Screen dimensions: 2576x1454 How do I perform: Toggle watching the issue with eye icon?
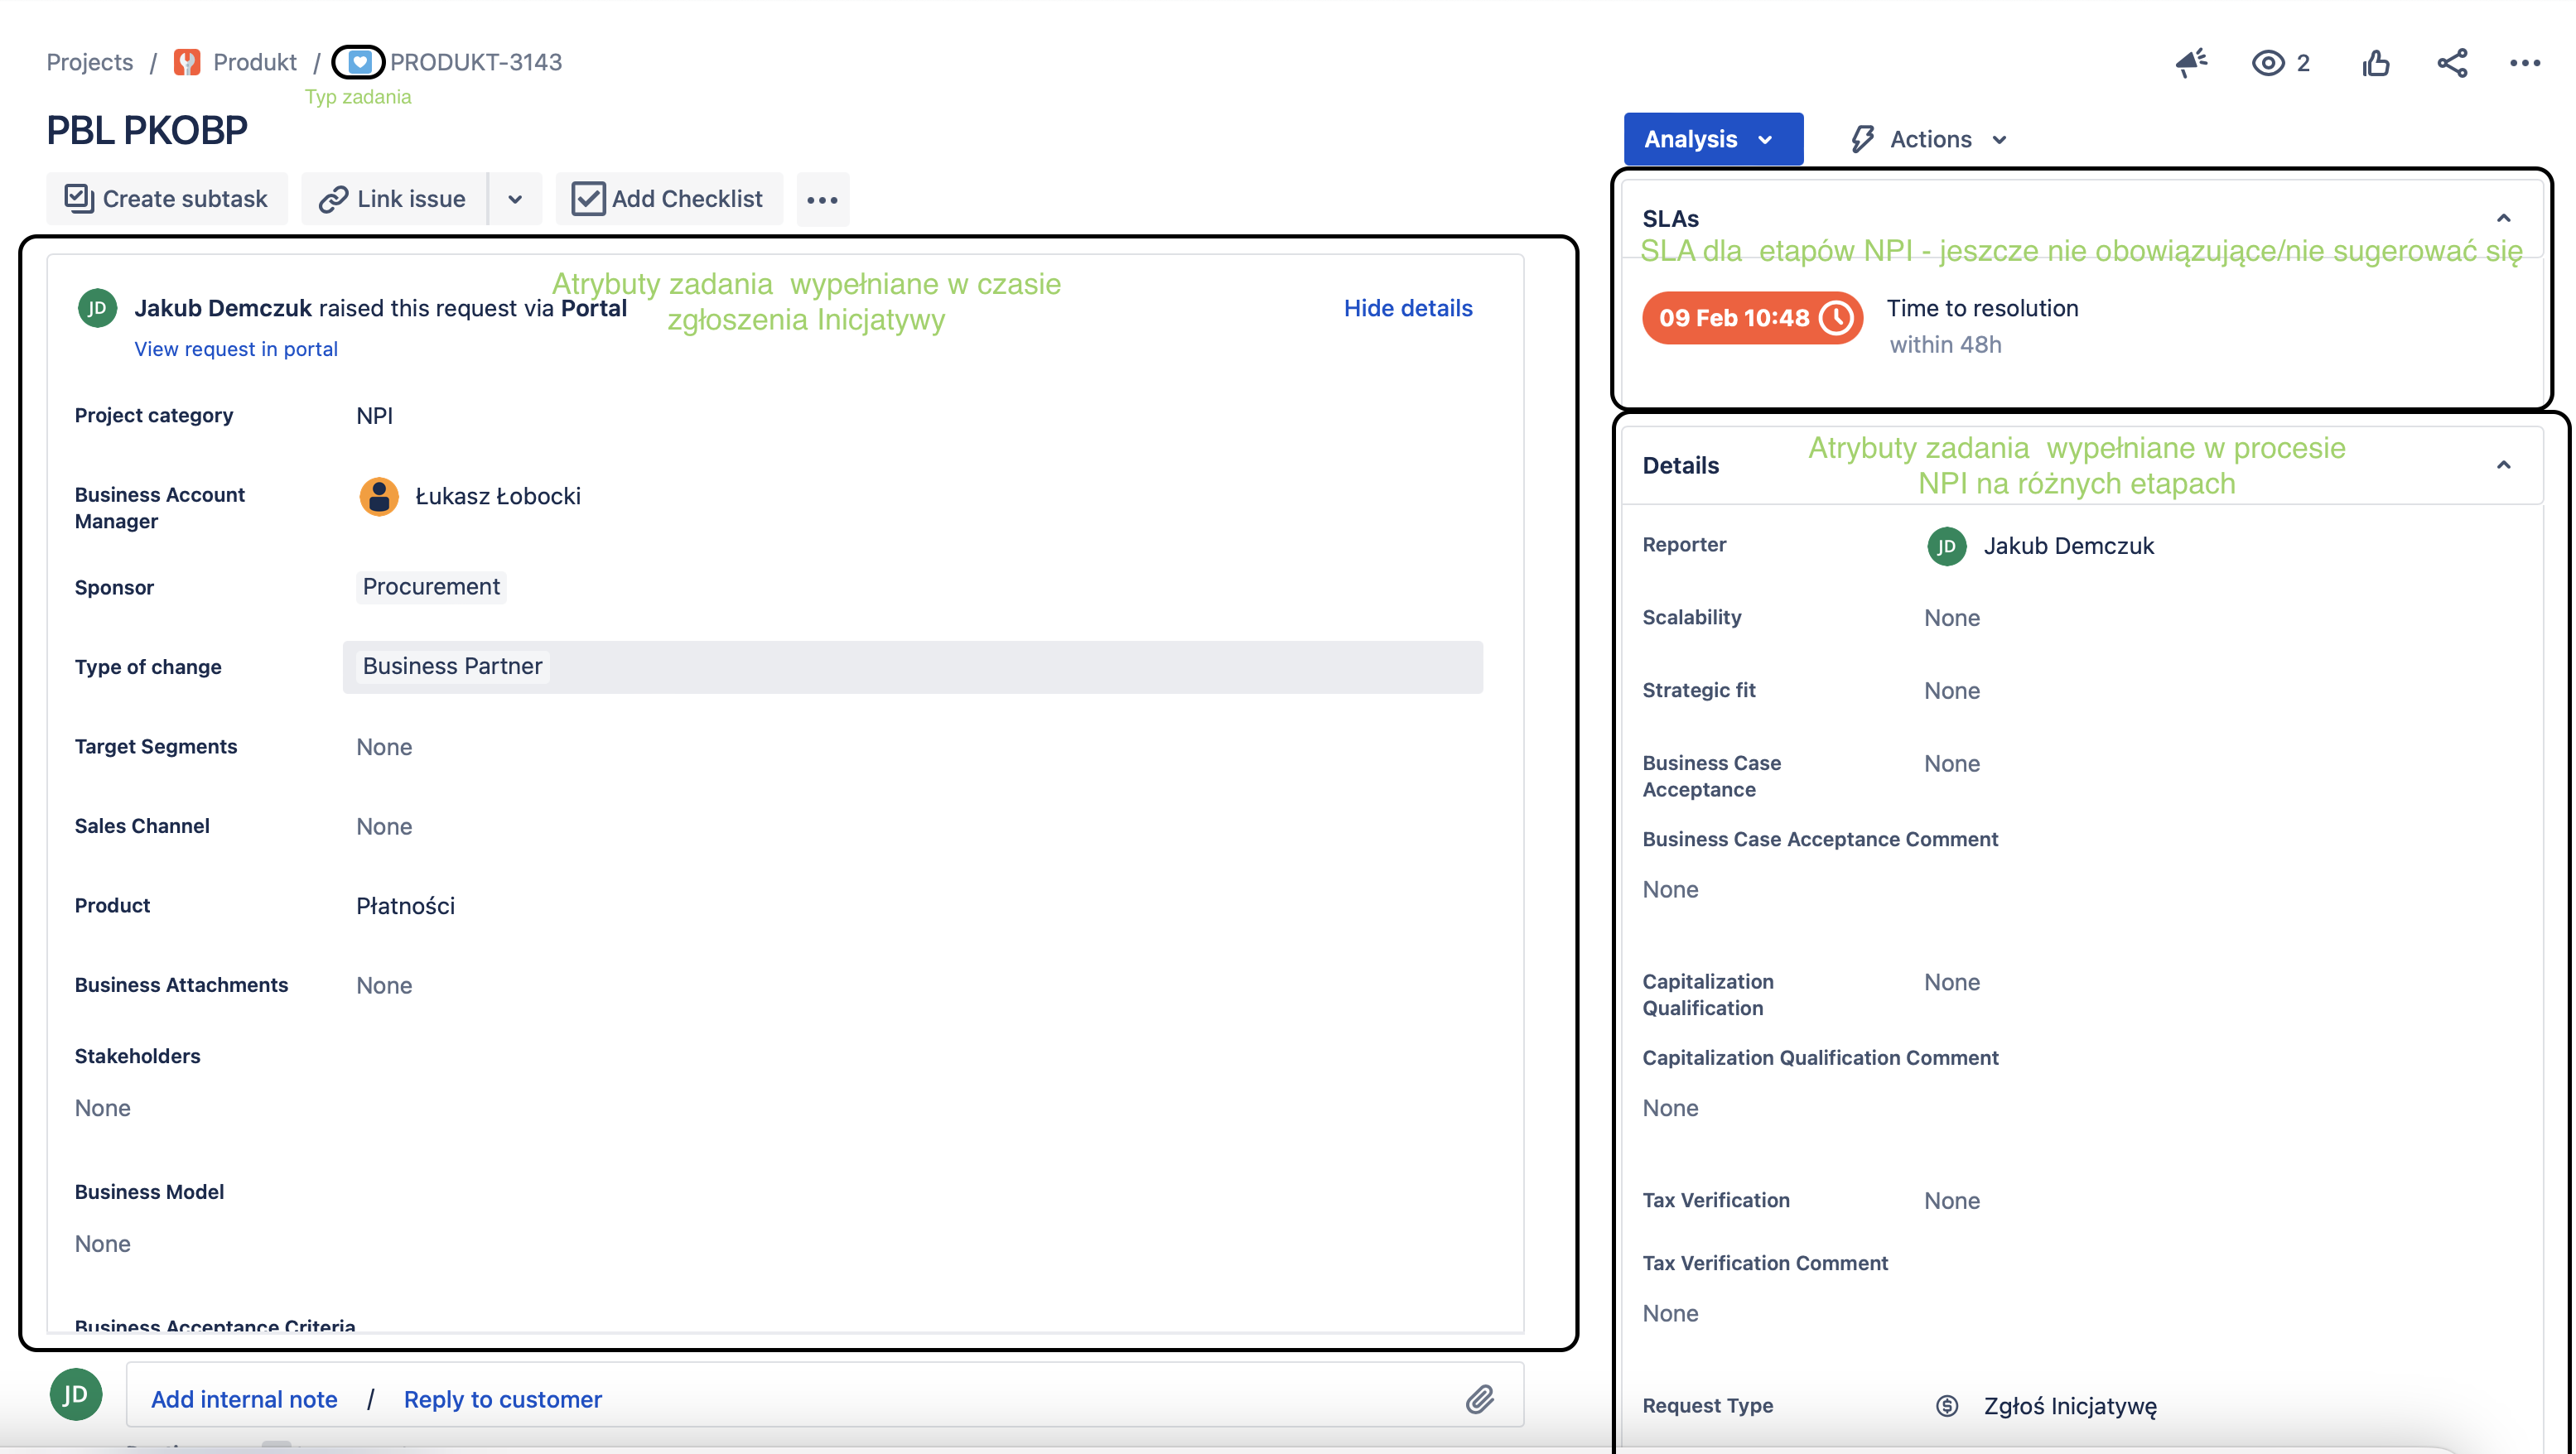tap(2268, 62)
